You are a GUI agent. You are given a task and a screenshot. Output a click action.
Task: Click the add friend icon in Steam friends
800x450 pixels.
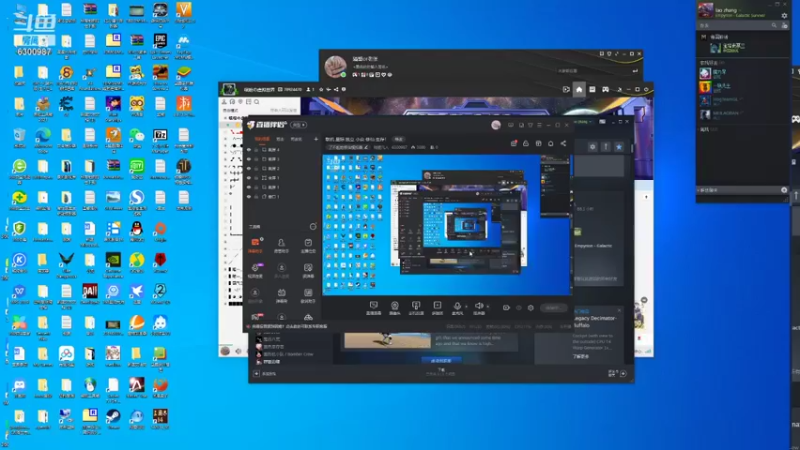coord(785,25)
